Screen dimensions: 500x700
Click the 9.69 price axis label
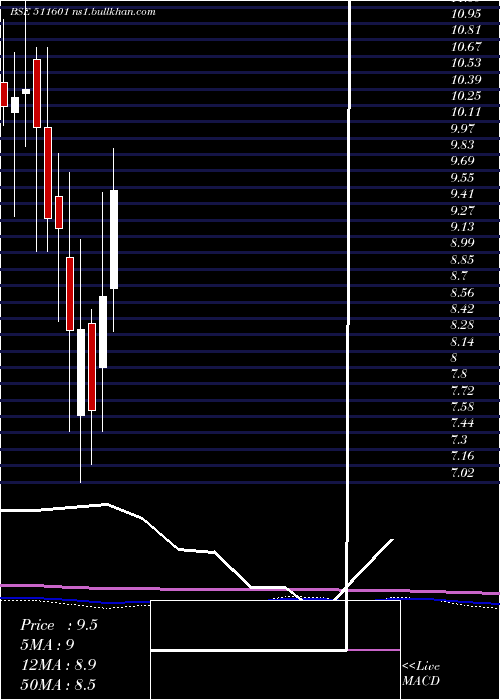point(462,161)
